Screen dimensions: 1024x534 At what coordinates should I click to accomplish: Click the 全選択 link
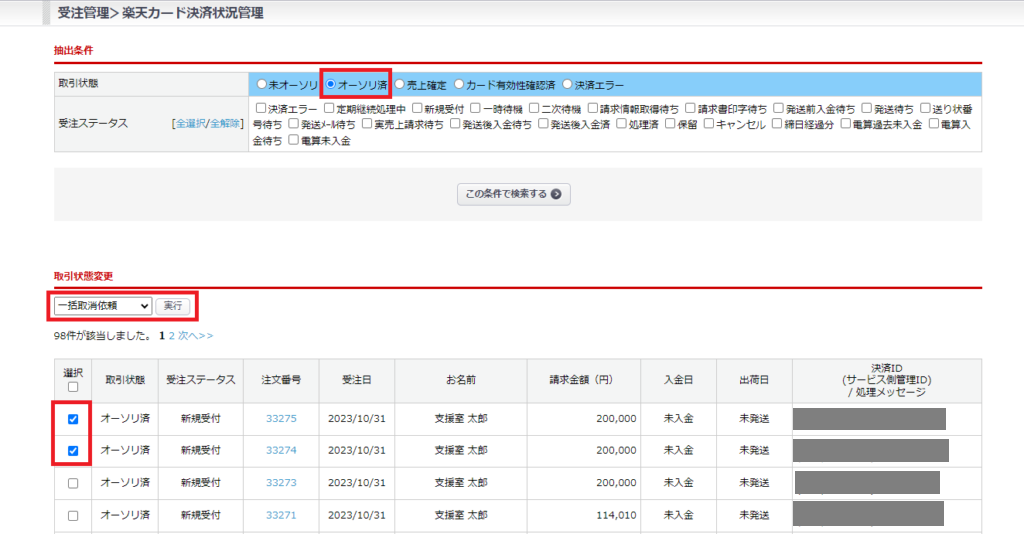point(190,124)
